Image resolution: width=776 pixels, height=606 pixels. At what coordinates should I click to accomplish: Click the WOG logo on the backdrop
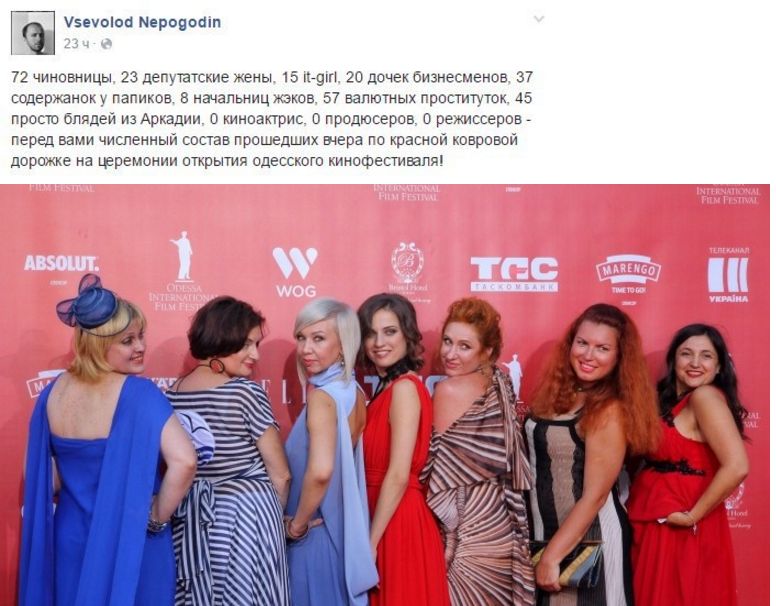(295, 272)
